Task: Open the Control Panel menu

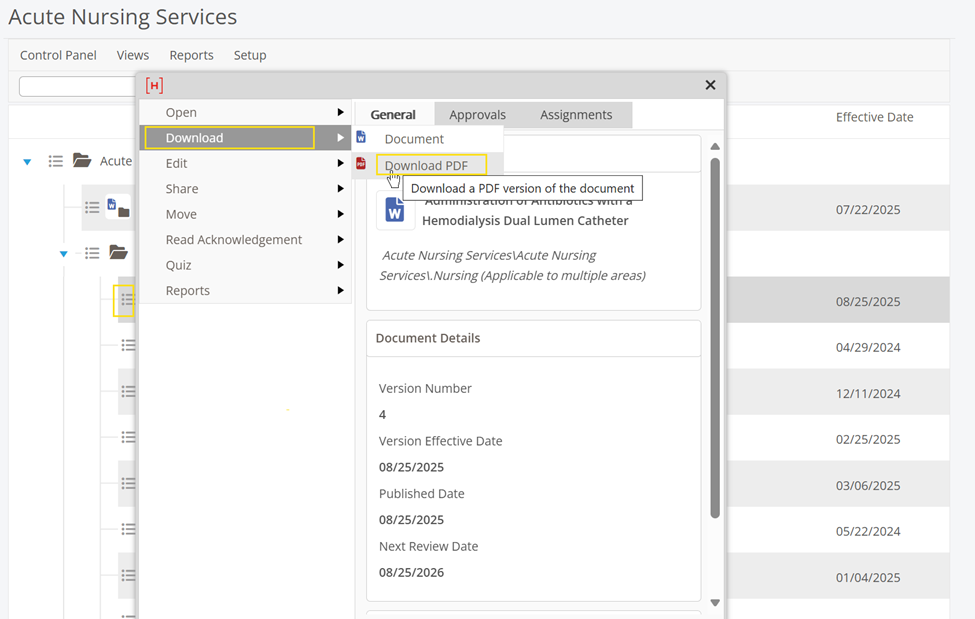Action: (x=58, y=55)
